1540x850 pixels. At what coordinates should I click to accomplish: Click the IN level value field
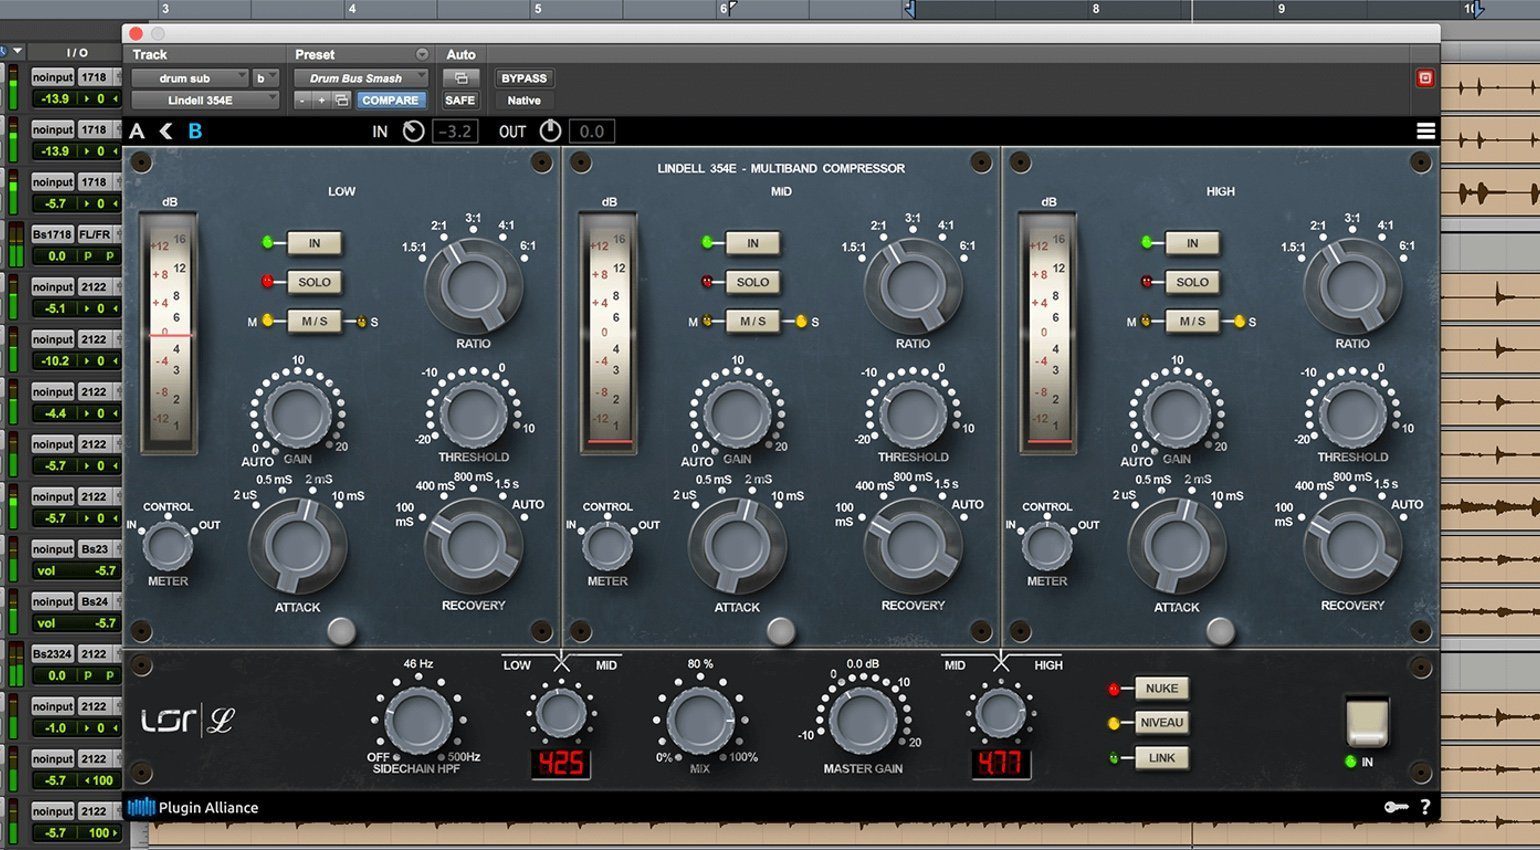(455, 131)
